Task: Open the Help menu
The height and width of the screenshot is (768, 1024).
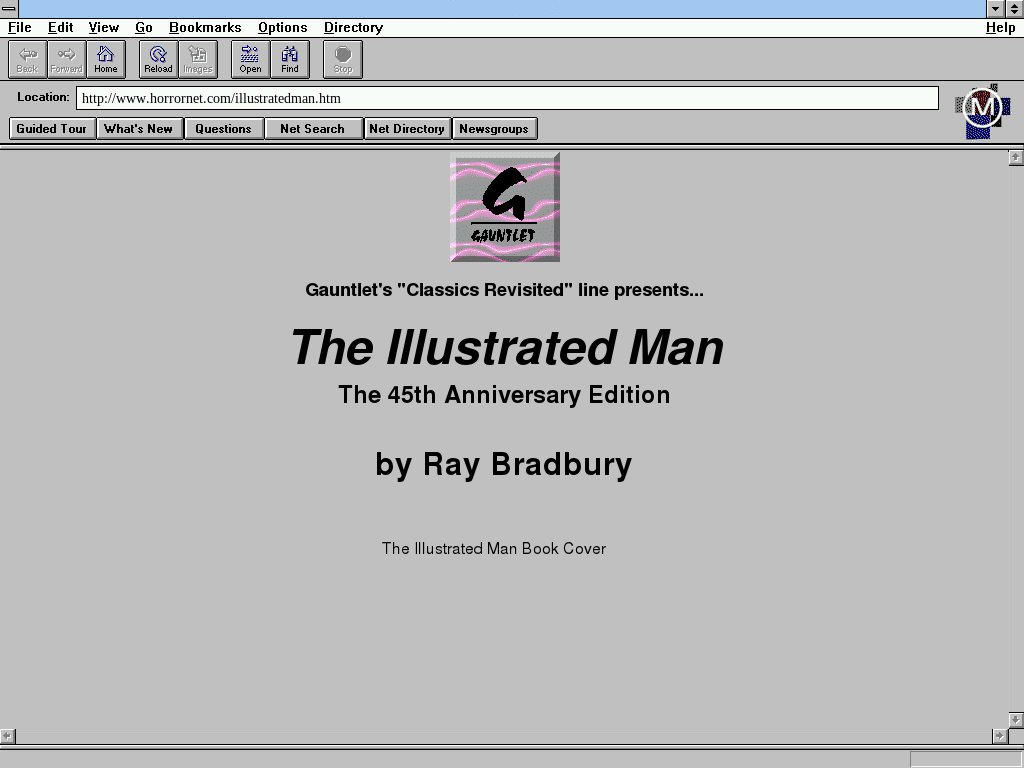Action: (1000, 27)
